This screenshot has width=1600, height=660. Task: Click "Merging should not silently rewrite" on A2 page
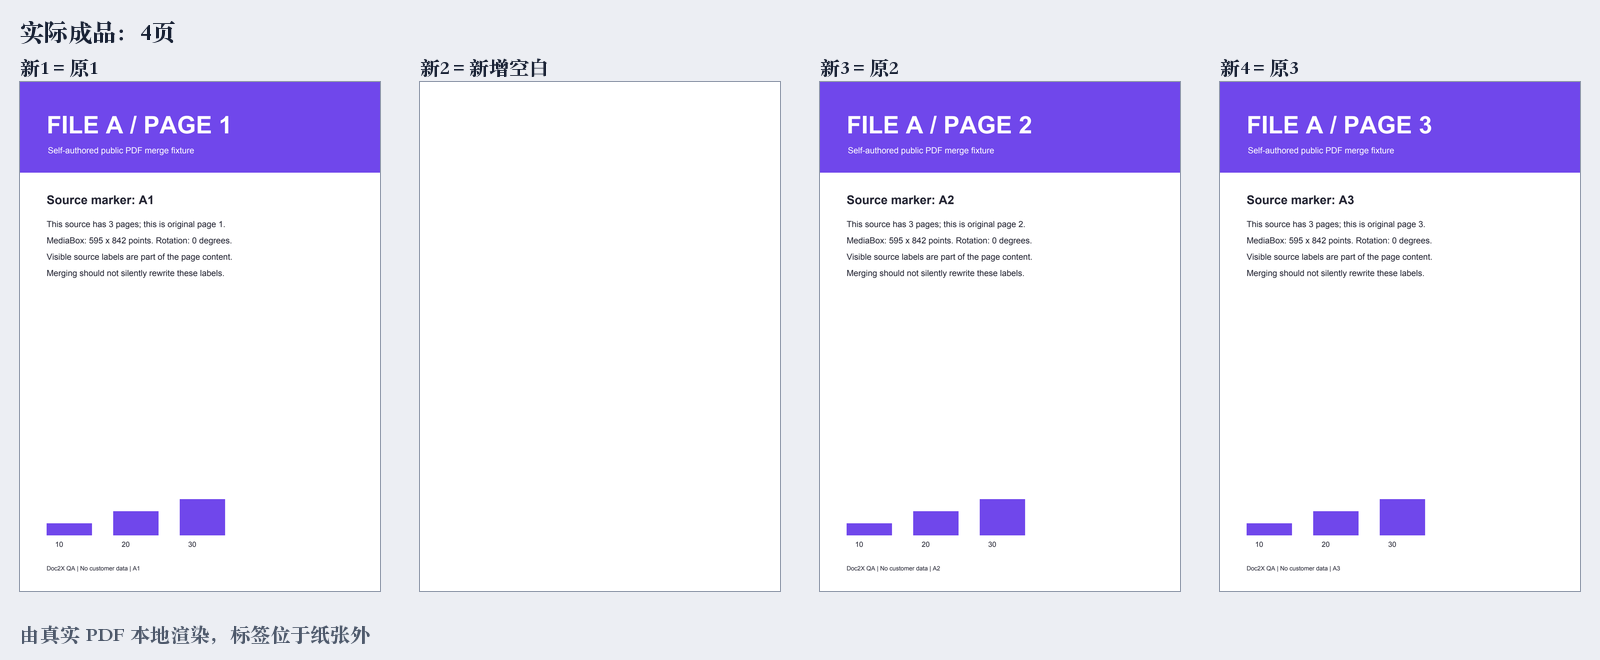tap(935, 273)
